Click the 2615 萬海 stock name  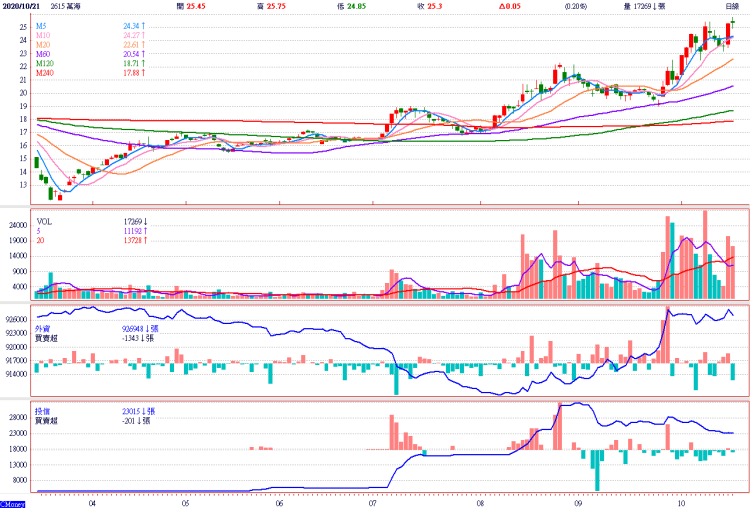[77, 6]
